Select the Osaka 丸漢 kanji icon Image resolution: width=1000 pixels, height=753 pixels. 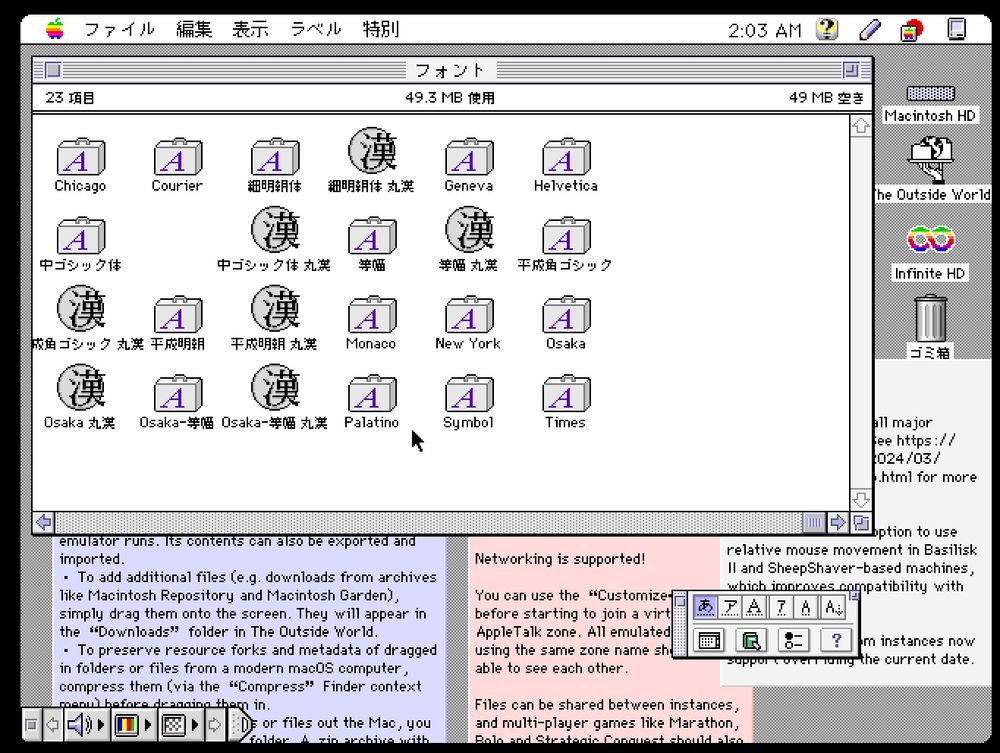click(x=81, y=388)
